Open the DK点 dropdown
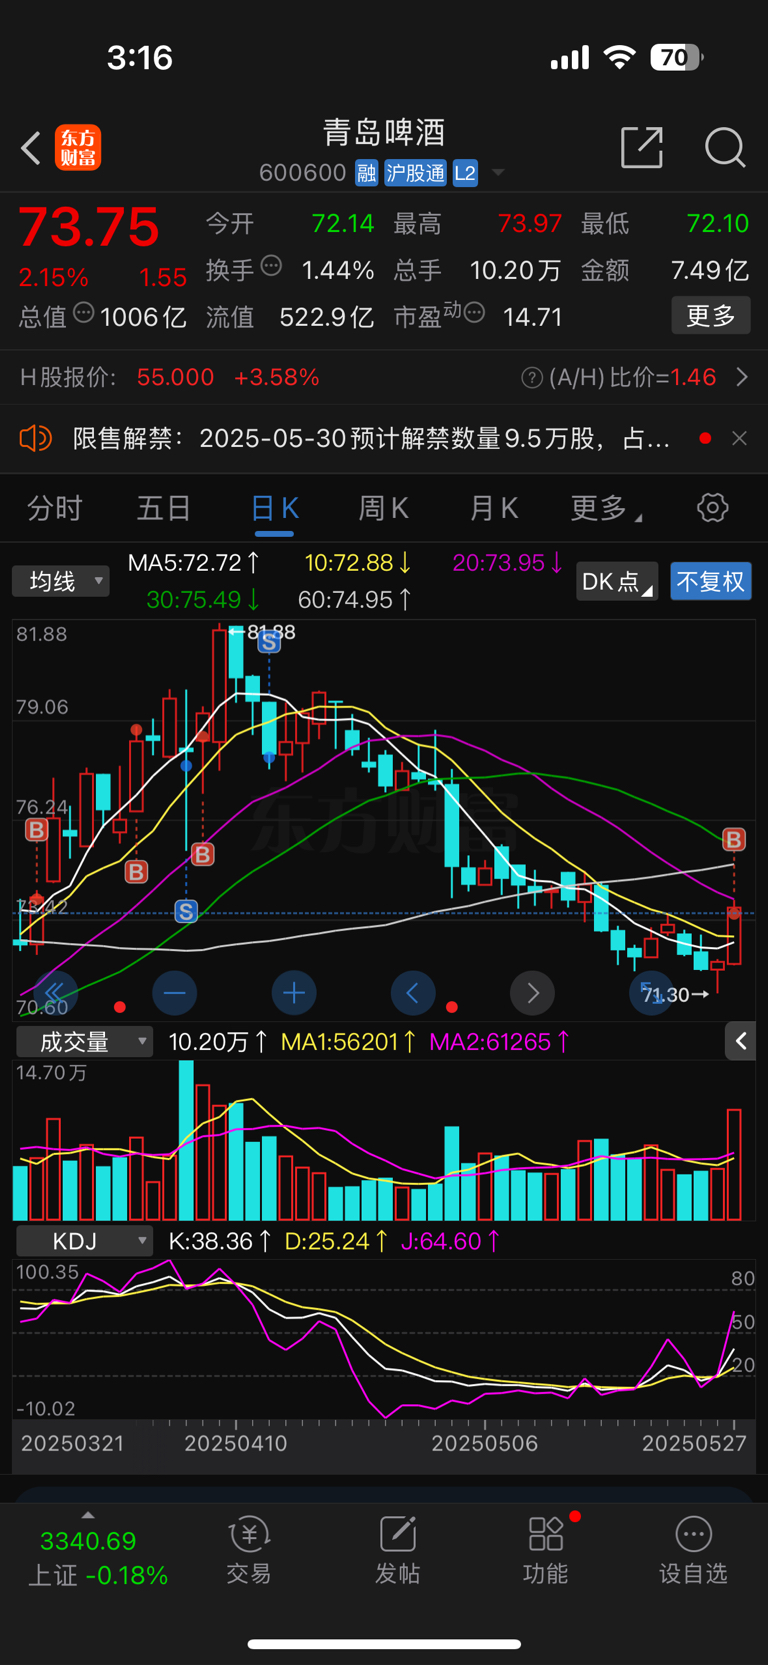Viewport: 769px width, 1665px height. point(616,582)
